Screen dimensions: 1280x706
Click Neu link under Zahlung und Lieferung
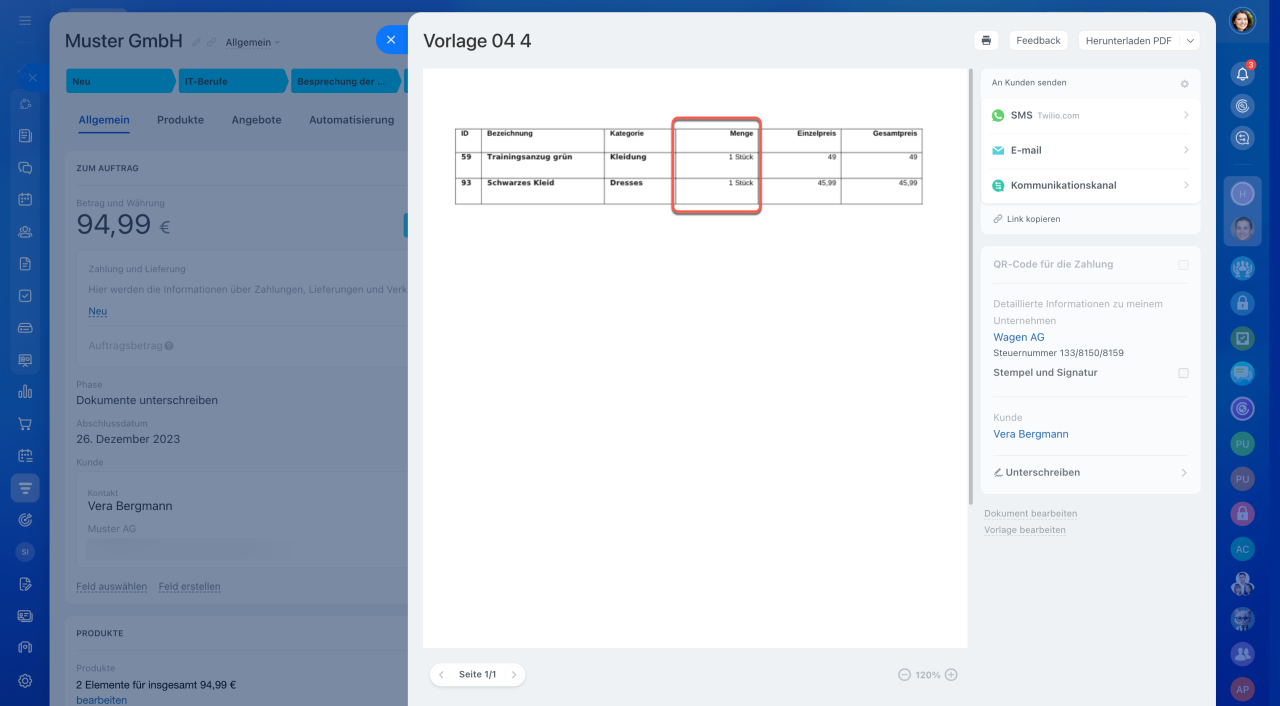tap(97, 312)
